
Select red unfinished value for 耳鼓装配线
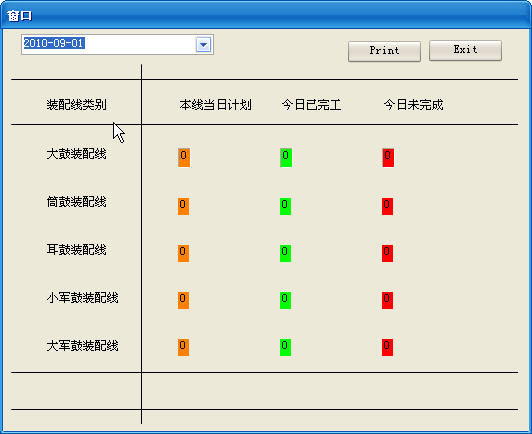coord(387,253)
